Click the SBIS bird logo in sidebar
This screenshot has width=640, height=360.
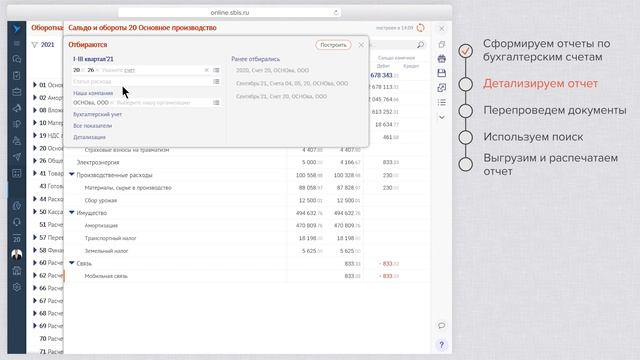pos(17,29)
